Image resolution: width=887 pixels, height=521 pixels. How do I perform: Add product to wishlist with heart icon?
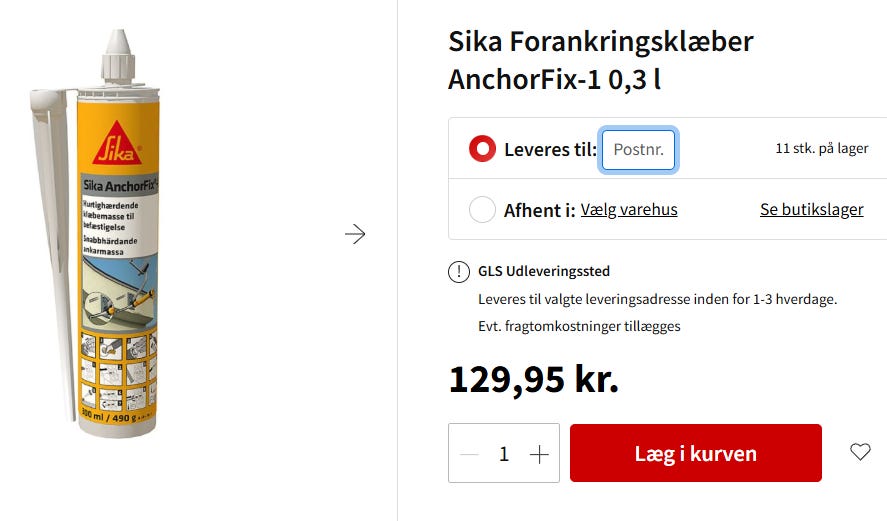pos(860,452)
